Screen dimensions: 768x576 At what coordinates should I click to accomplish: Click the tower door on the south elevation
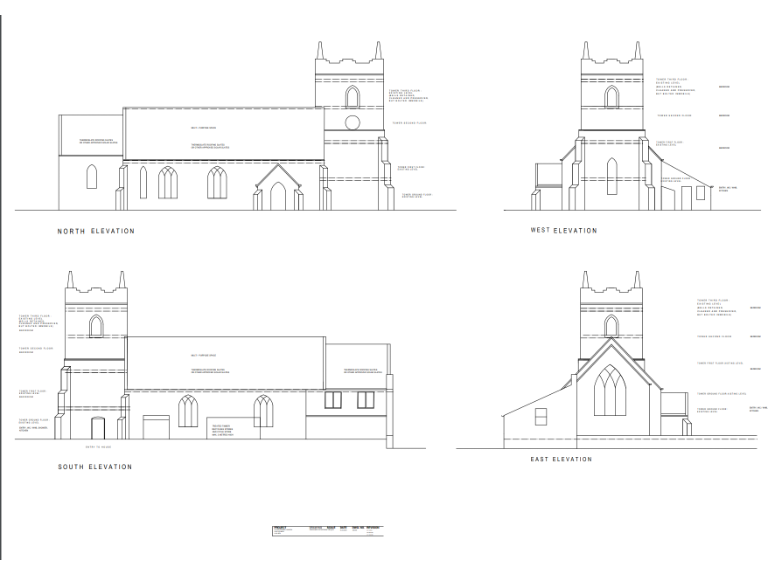click(x=98, y=427)
